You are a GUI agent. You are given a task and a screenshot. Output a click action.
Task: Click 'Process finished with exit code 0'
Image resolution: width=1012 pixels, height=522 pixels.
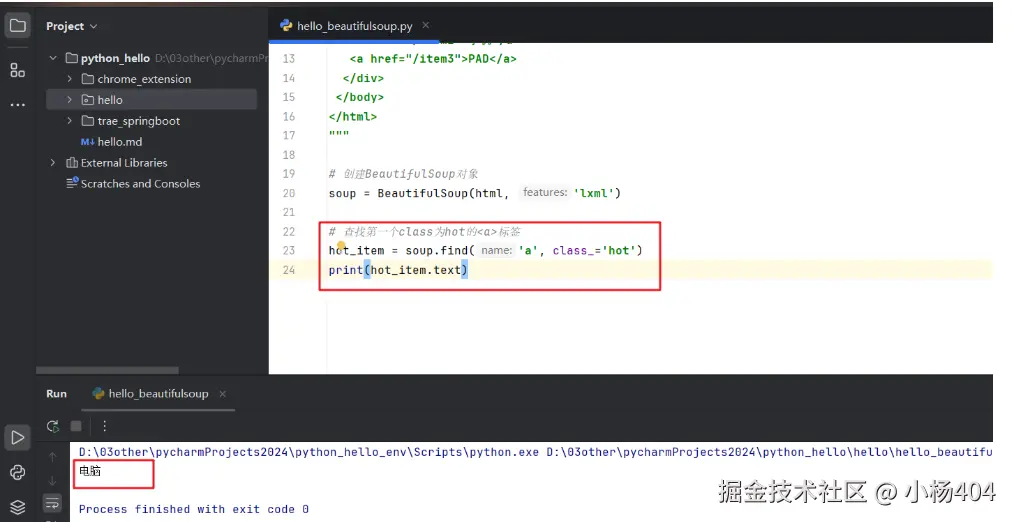tap(194, 509)
